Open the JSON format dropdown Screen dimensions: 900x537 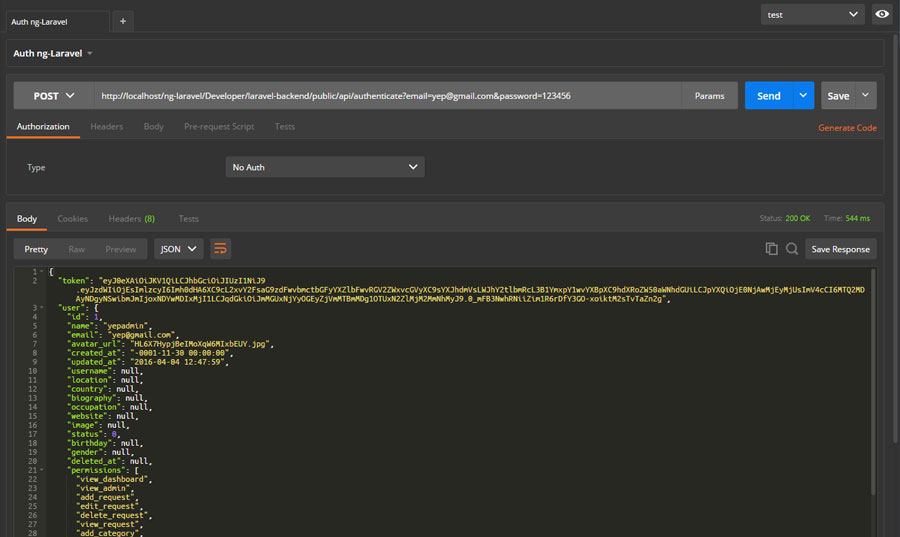click(179, 249)
